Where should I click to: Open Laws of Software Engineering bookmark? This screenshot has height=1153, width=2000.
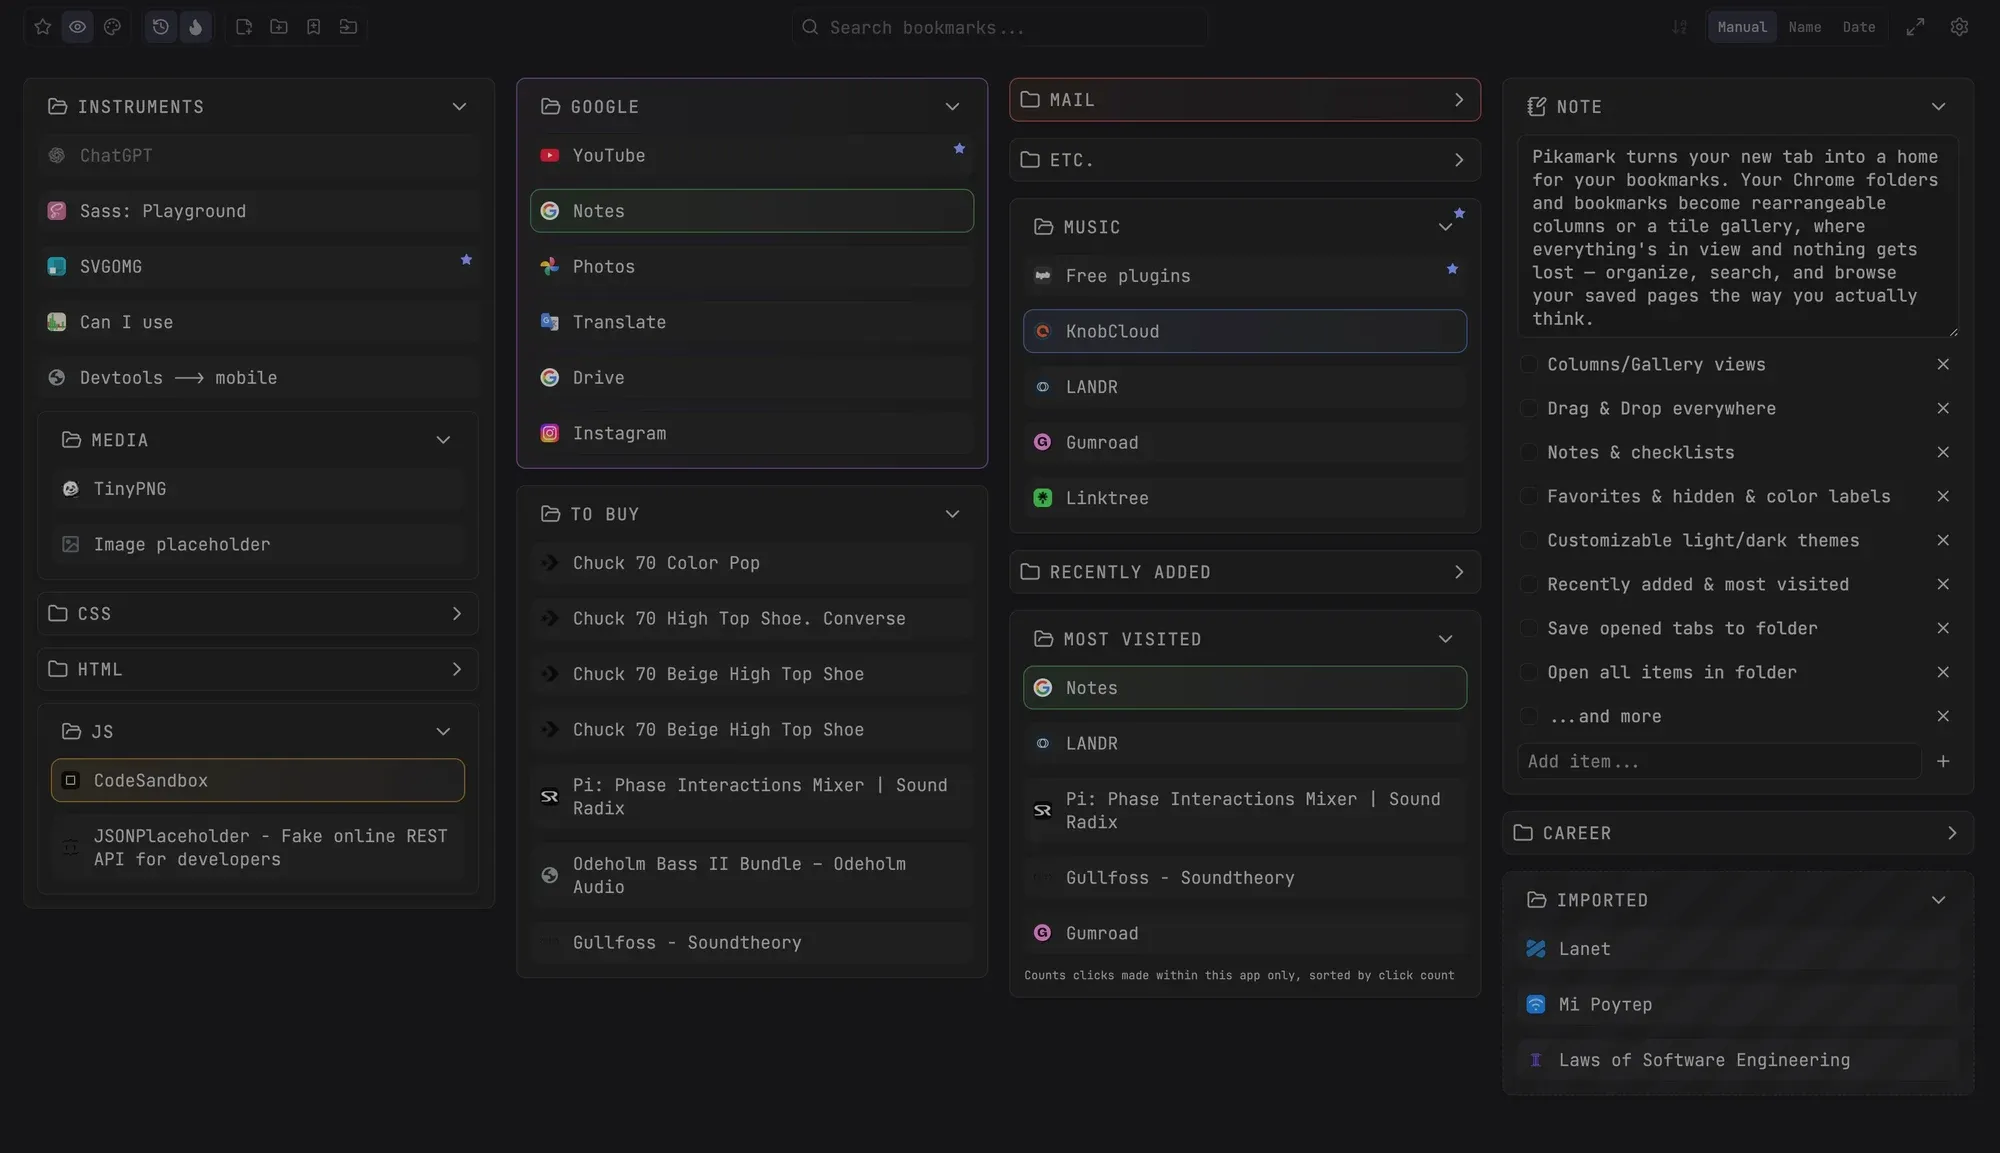click(x=1738, y=1060)
